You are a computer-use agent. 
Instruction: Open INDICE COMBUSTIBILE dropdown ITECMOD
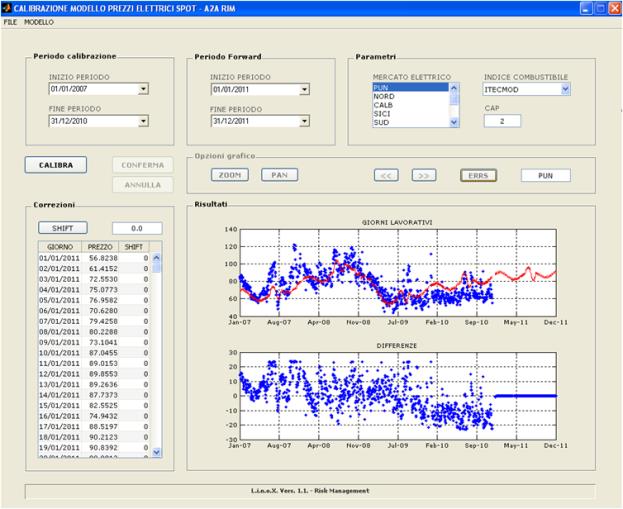(x=565, y=89)
